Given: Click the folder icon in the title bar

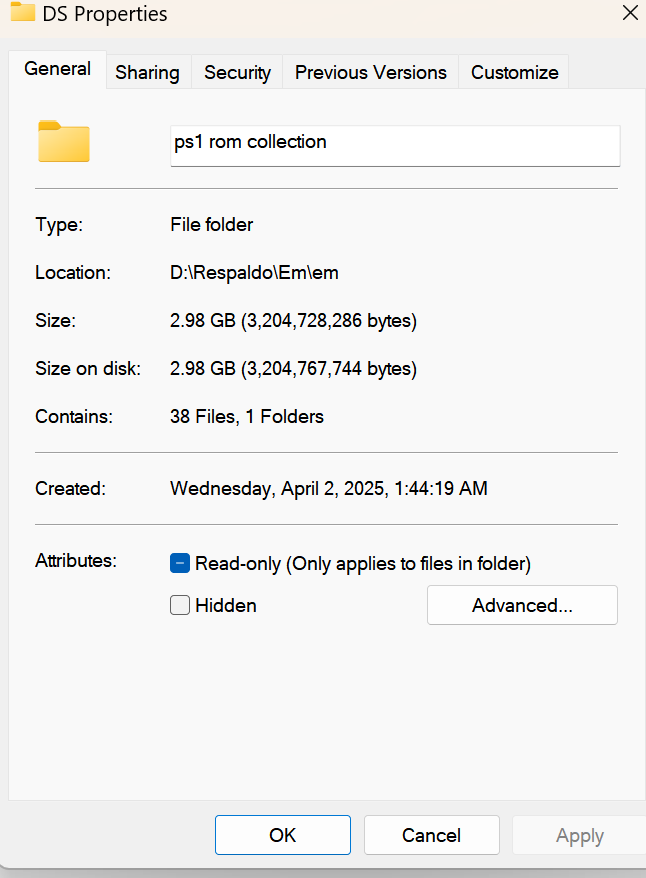Looking at the screenshot, I should 22,12.
